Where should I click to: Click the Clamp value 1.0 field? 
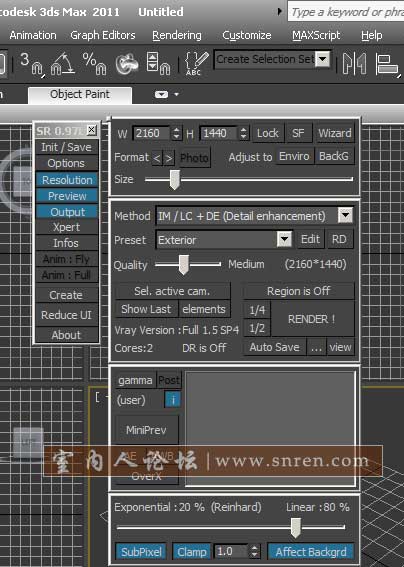coord(231,551)
